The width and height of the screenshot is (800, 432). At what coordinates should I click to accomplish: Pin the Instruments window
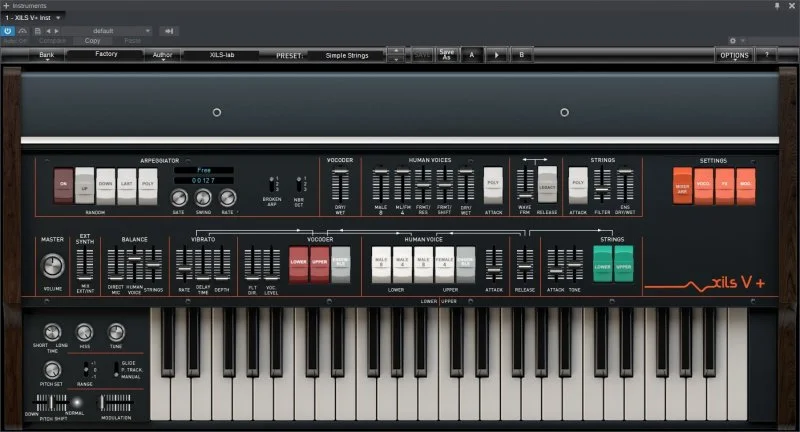coord(777,6)
